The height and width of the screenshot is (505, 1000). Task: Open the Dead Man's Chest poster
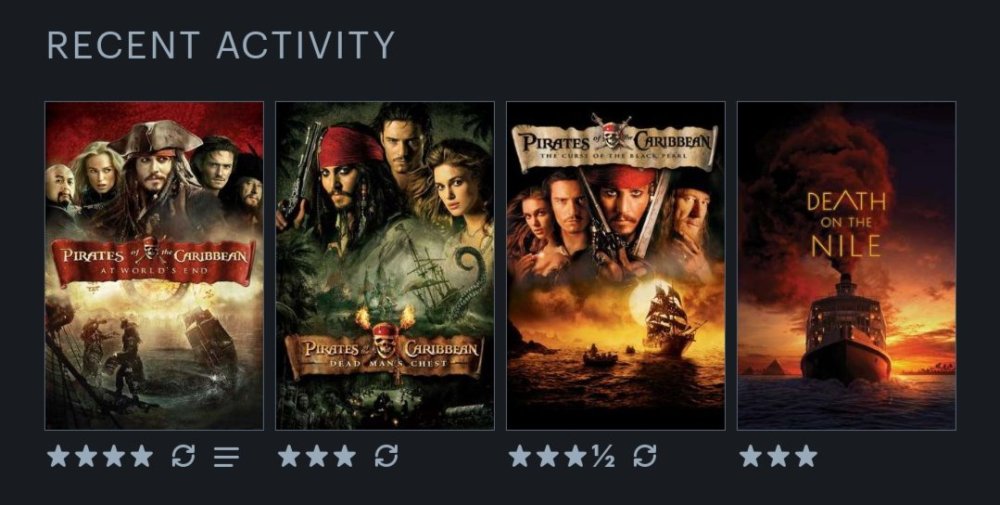click(x=385, y=265)
